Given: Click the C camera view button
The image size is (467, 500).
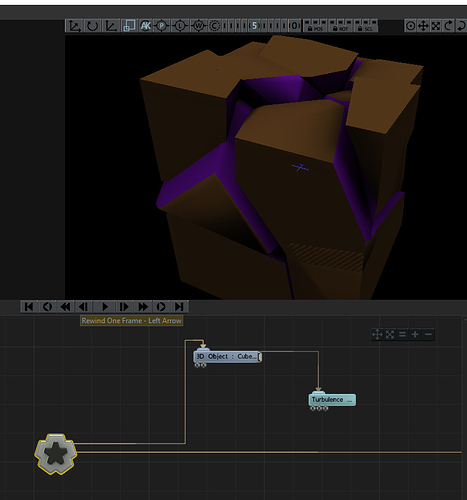Looking at the screenshot, I should [214, 26].
